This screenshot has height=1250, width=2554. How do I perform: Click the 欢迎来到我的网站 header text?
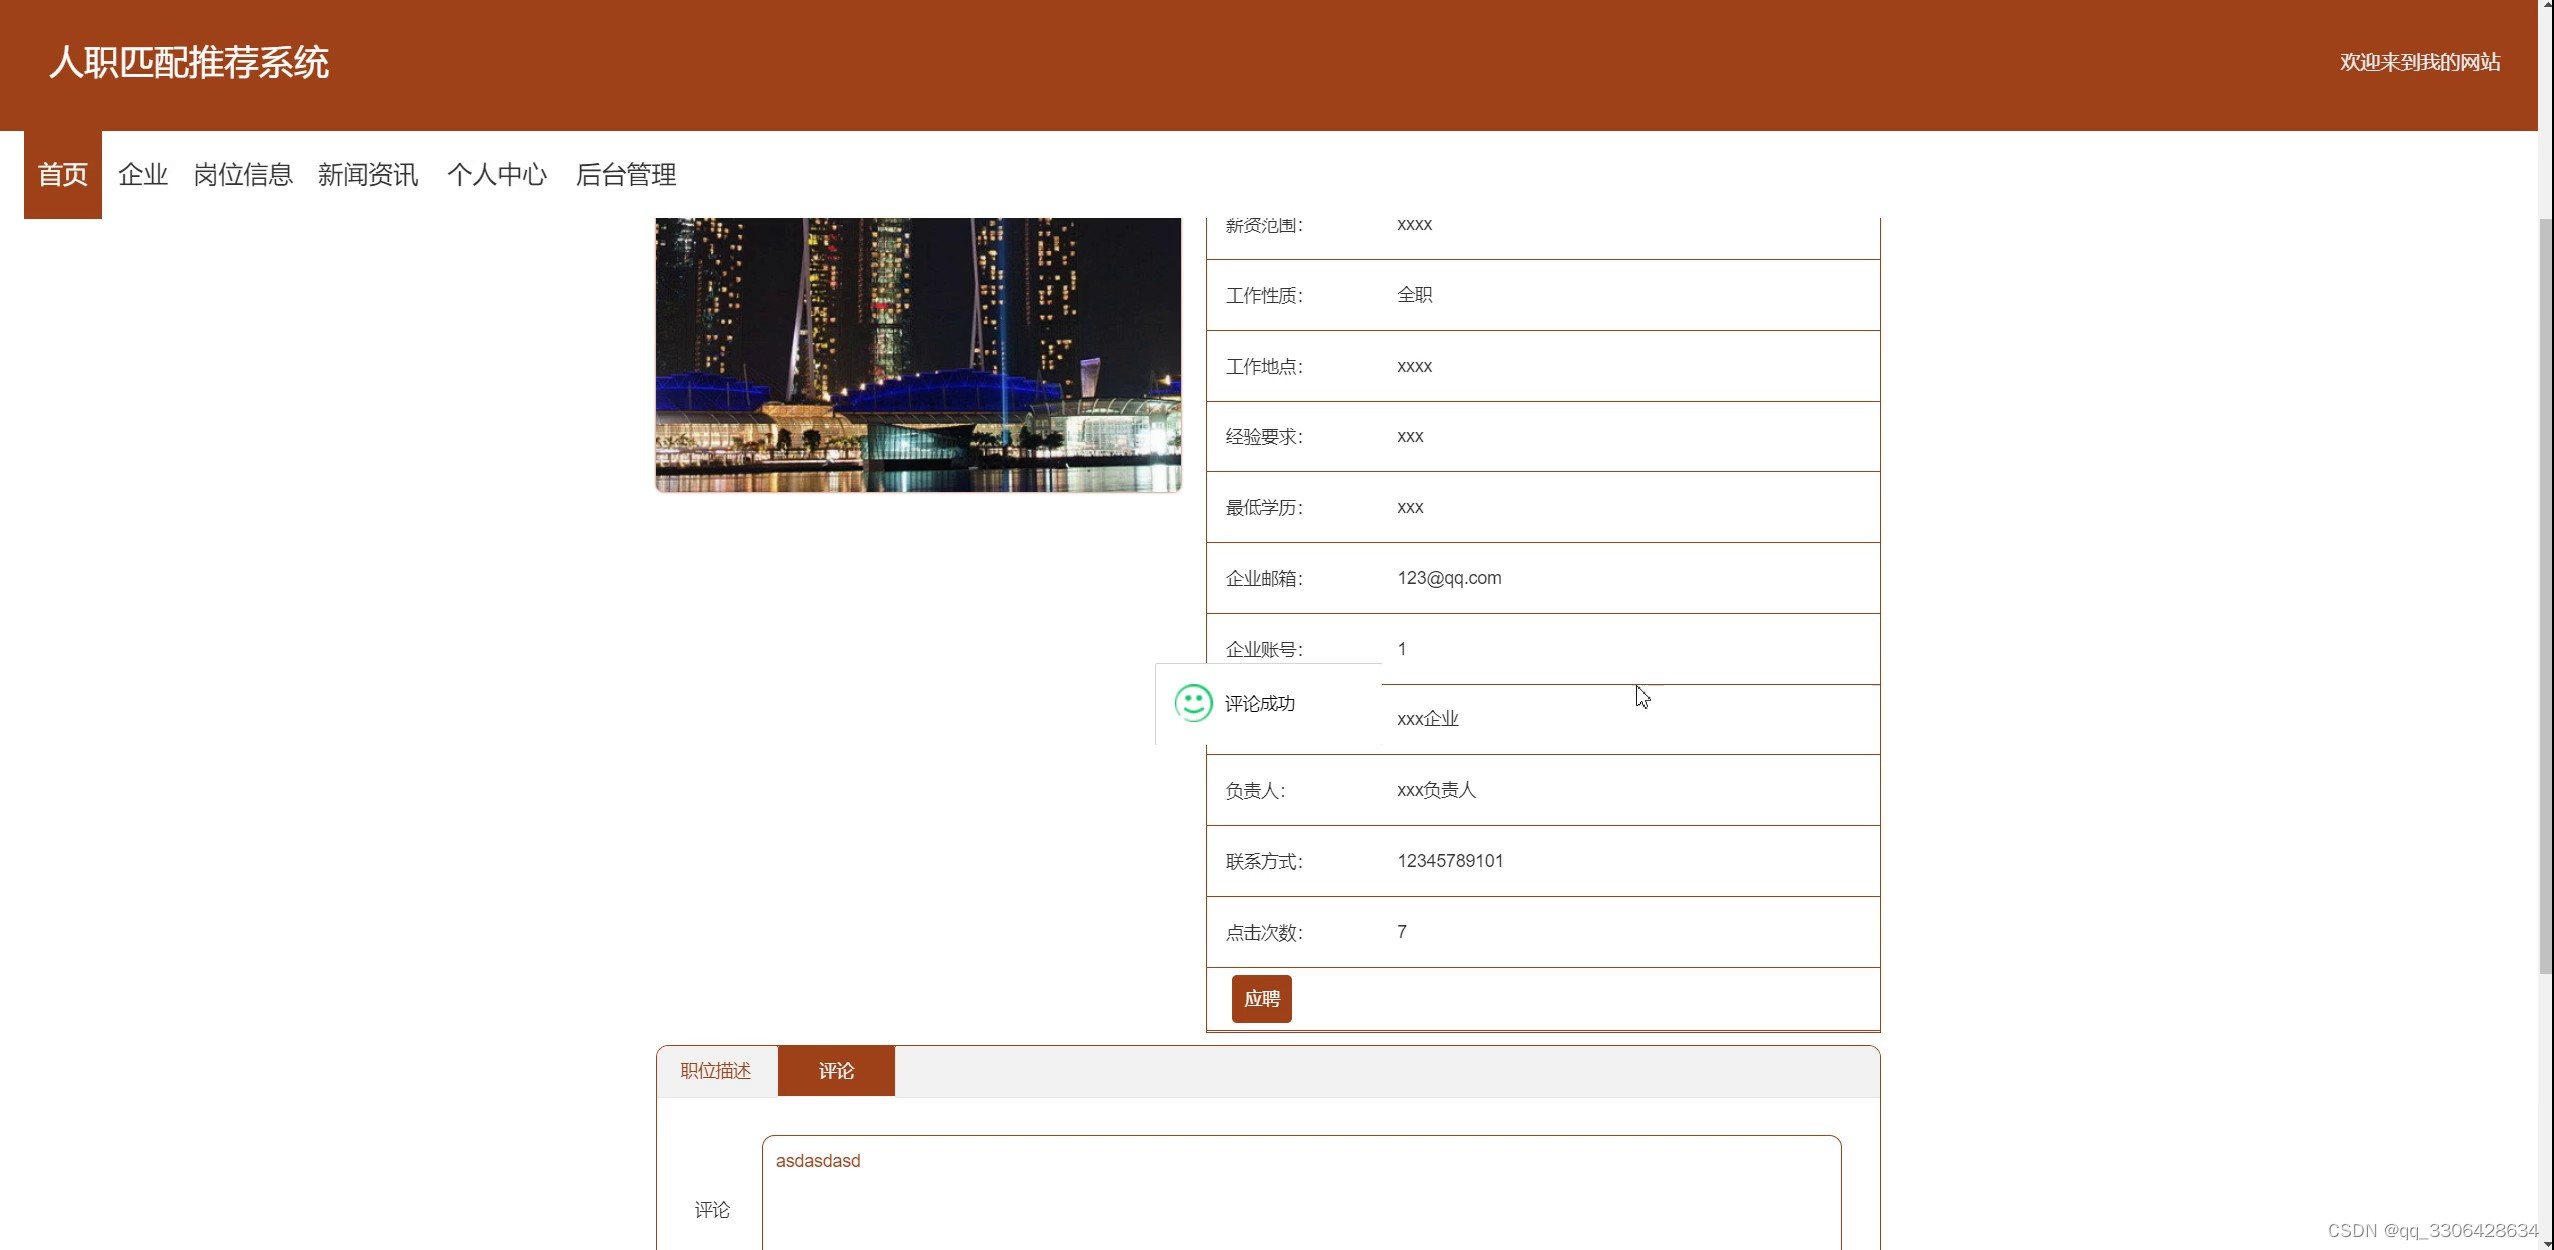[x=2419, y=62]
